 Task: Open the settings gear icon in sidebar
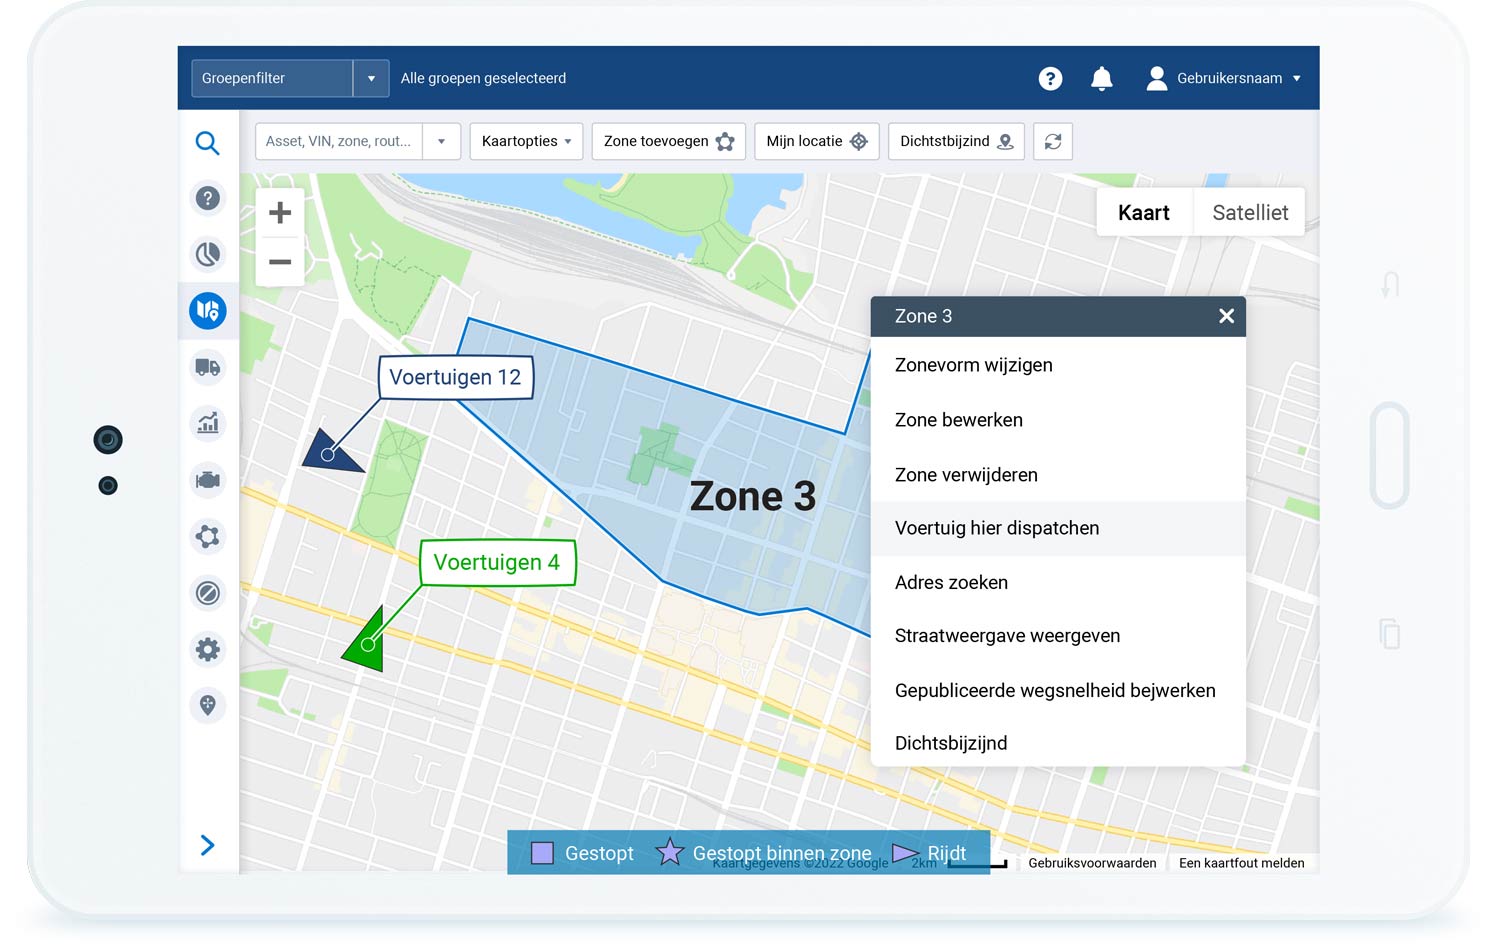(x=207, y=649)
